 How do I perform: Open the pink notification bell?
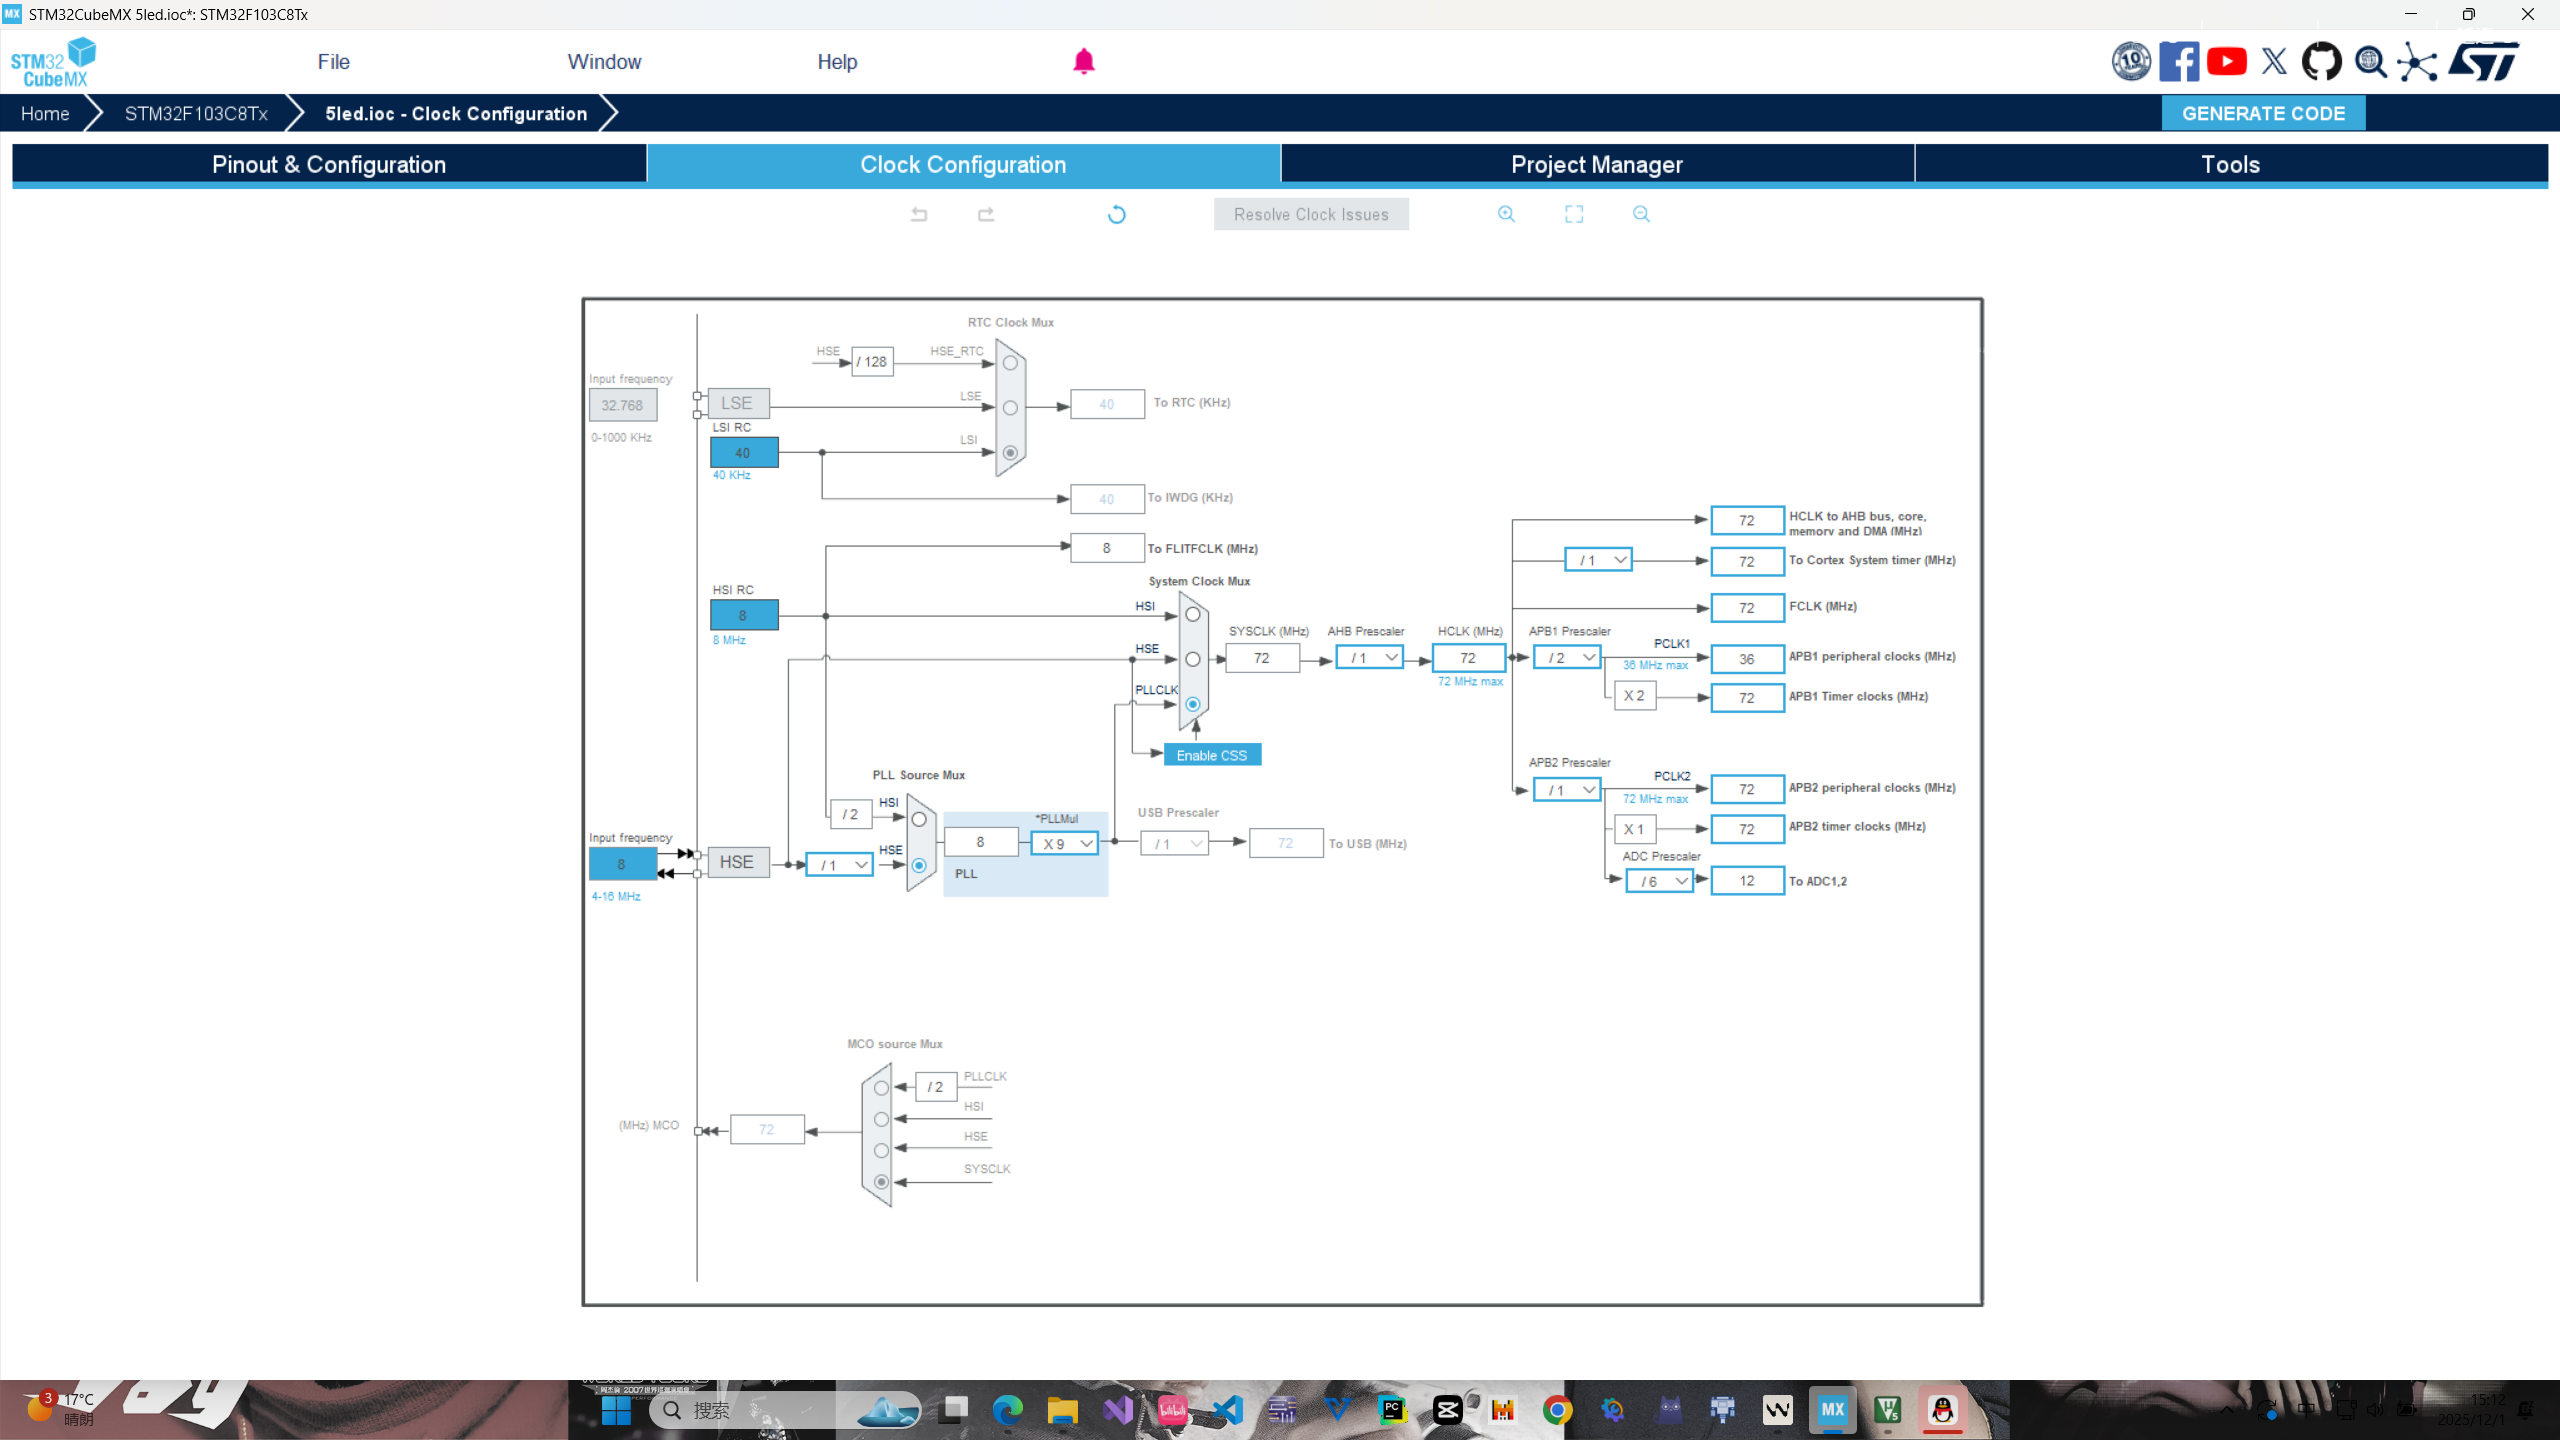click(x=1084, y=62)
